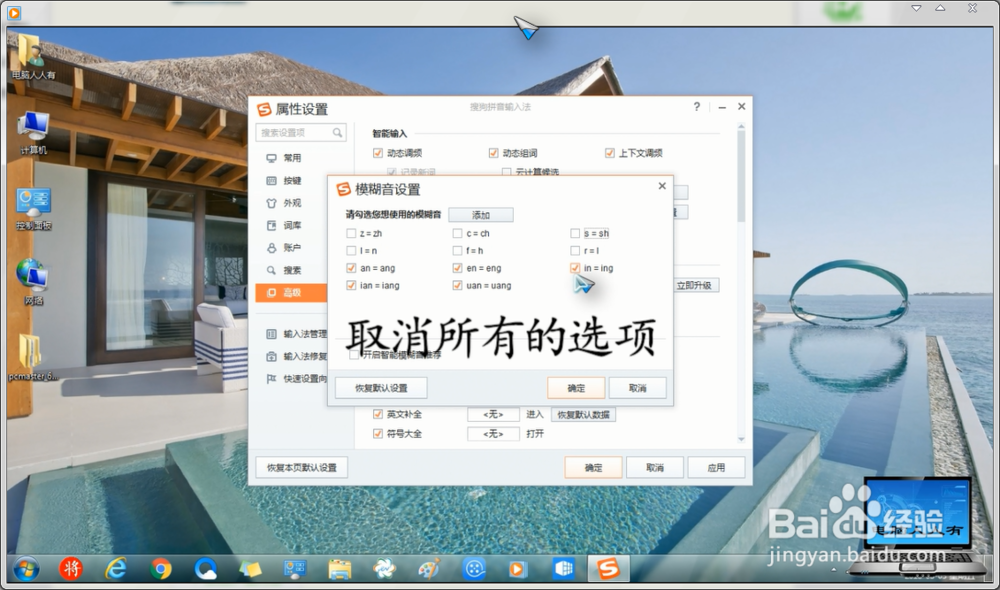Switch to the 词库 settings category

(x=291, y=225)
